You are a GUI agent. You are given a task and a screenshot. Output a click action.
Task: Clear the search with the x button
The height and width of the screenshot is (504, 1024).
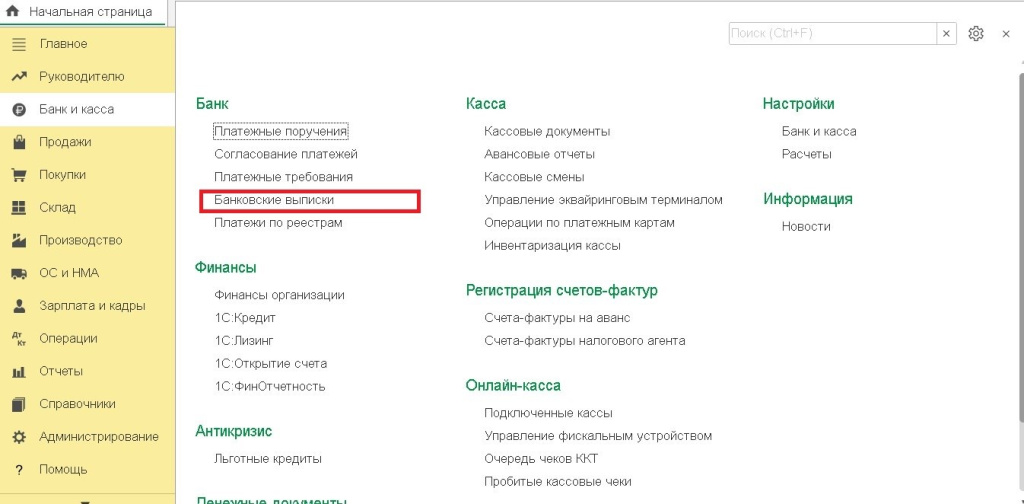[x=946, y=33]
